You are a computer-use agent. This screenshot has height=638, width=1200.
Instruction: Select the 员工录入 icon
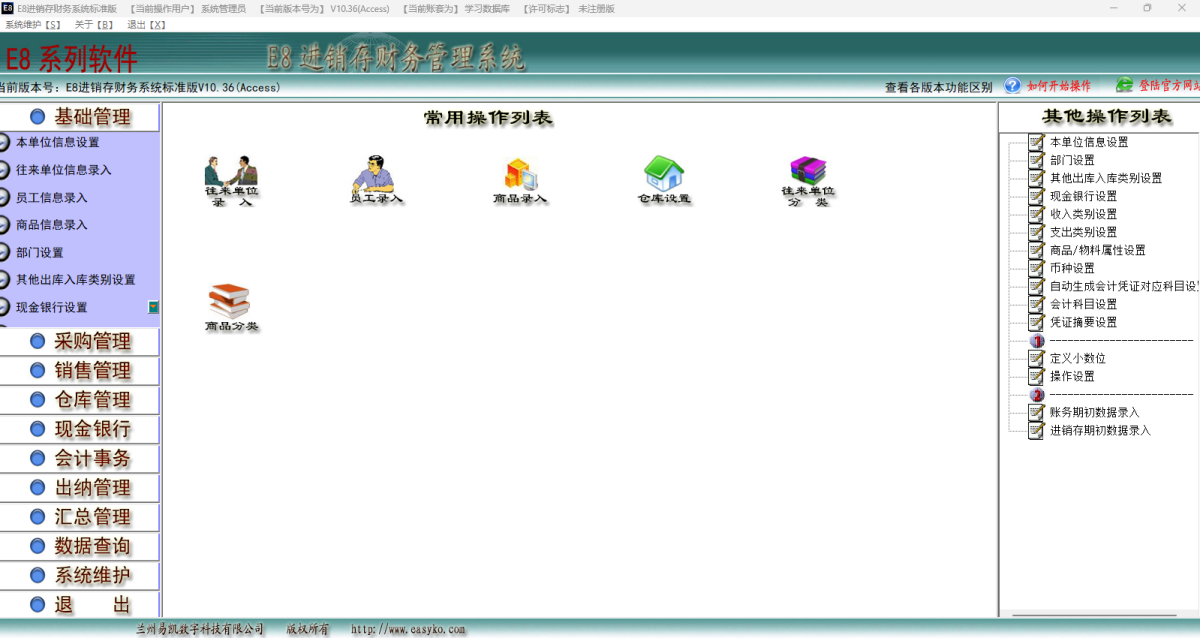point(372,175)
